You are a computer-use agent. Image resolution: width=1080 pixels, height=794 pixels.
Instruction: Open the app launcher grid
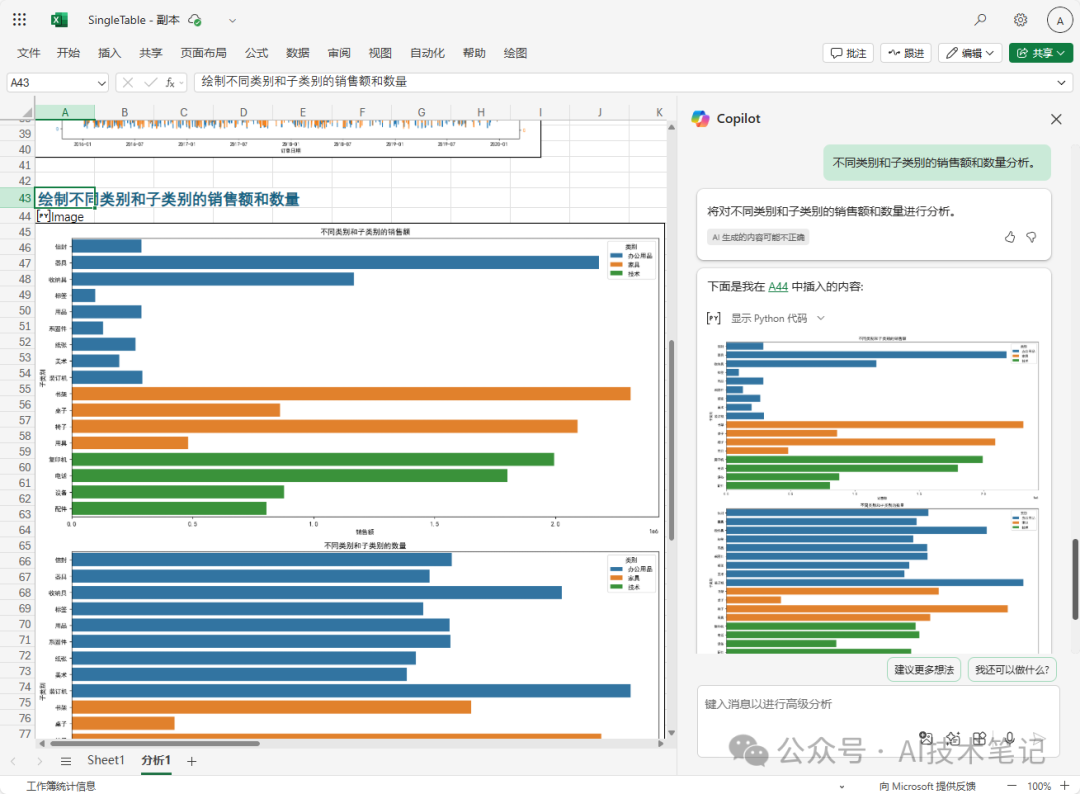(x=20, y=20)
